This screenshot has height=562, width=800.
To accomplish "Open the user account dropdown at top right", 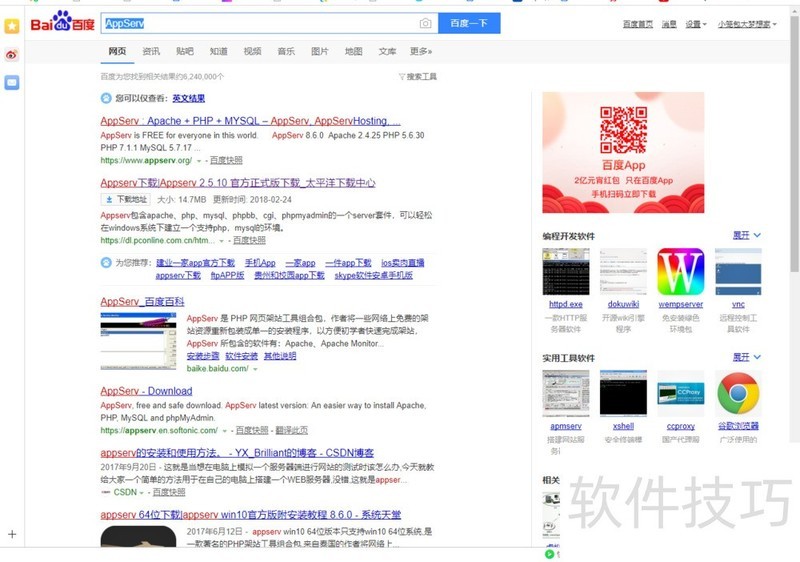I will pyautogui.click(x=747, y=24).
